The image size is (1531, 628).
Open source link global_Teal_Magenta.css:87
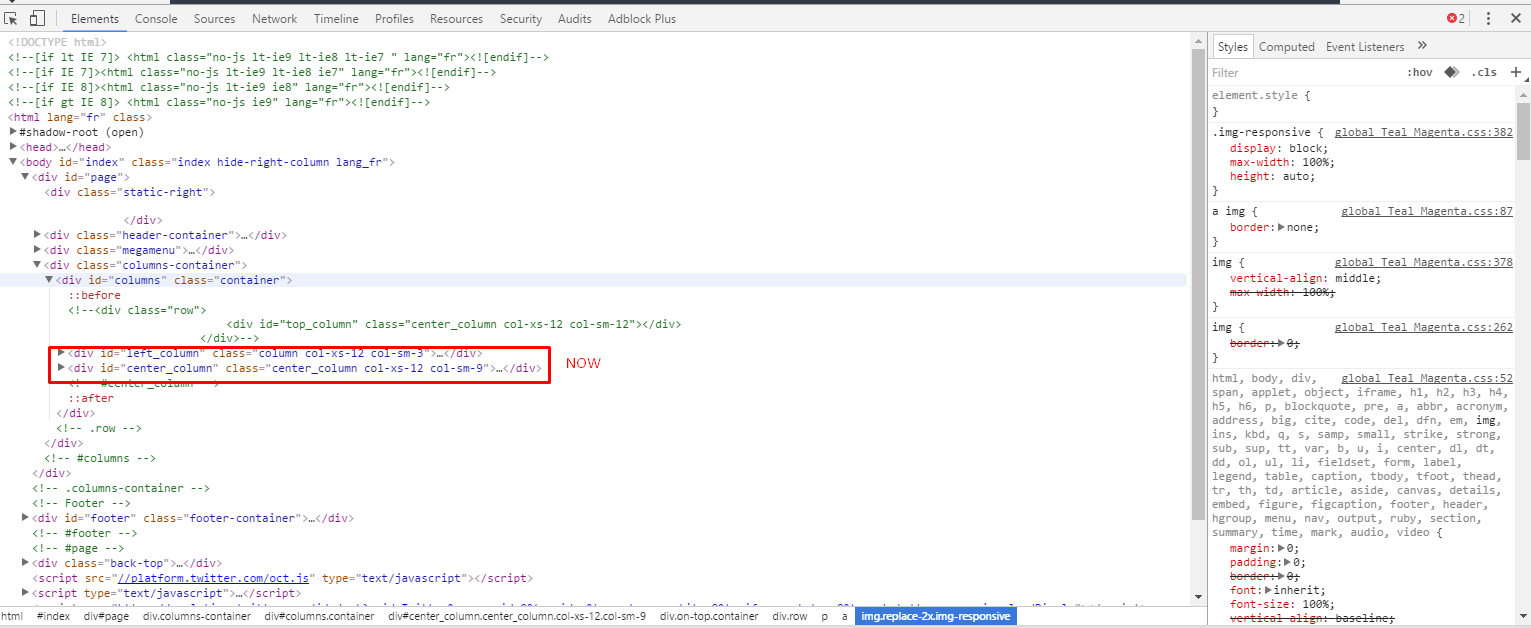[1427, 212]
